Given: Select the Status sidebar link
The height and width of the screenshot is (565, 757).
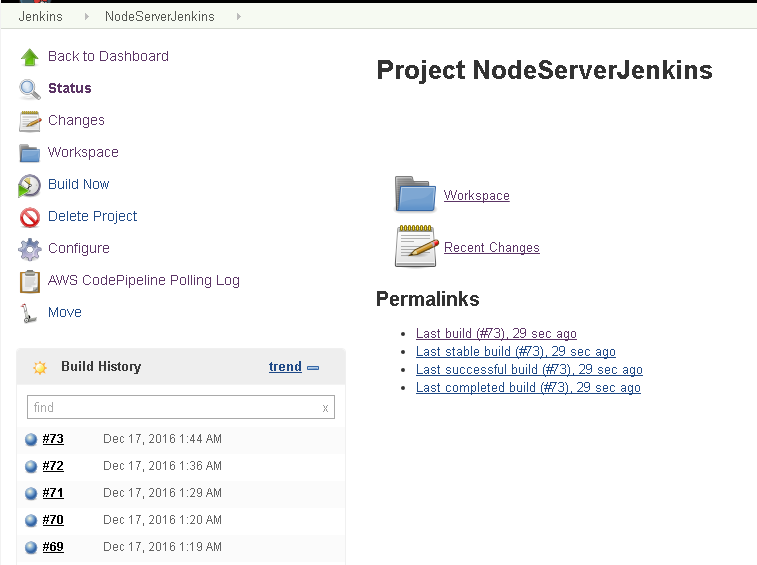Looking at the screenshot, I should [70, 88].
